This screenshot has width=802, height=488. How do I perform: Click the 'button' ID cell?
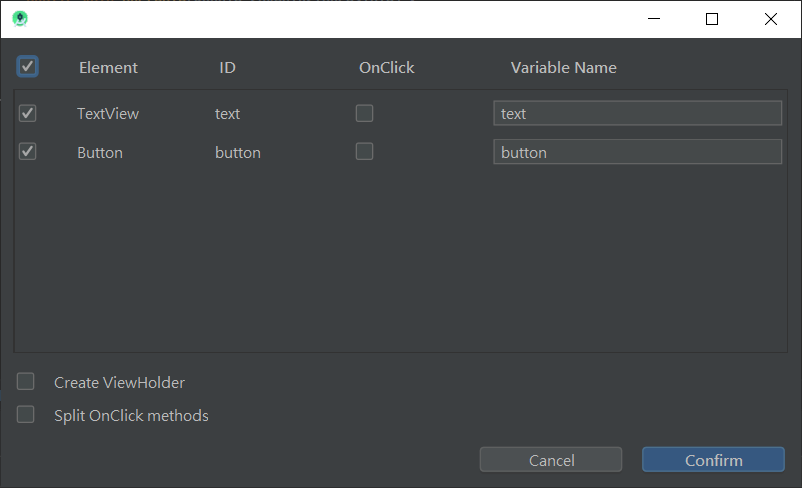[238, 153]
